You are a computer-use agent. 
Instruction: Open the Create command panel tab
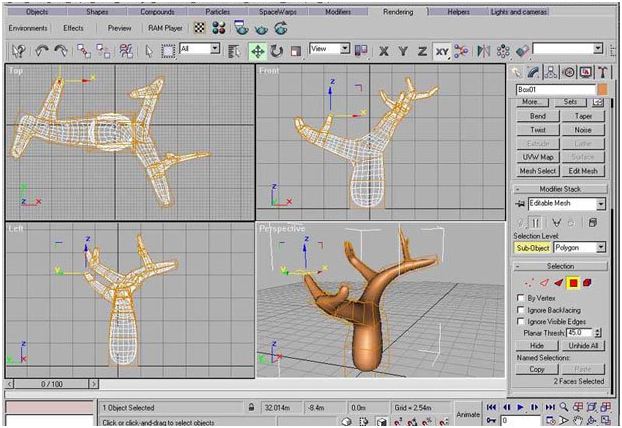[x=516, y=72]
